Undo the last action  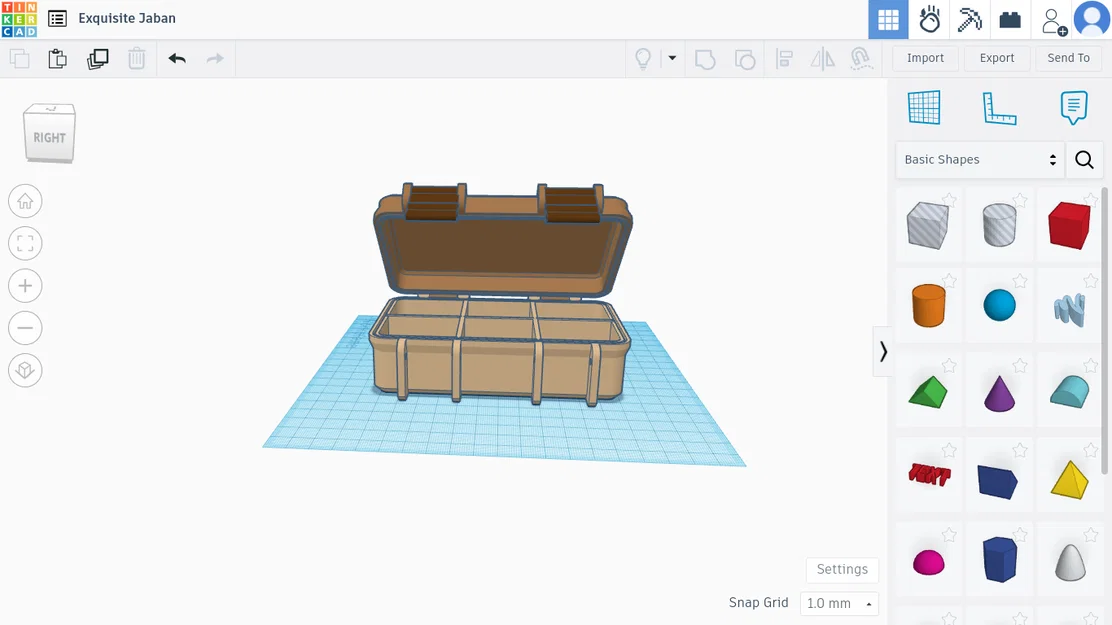[x=177, y=58]
